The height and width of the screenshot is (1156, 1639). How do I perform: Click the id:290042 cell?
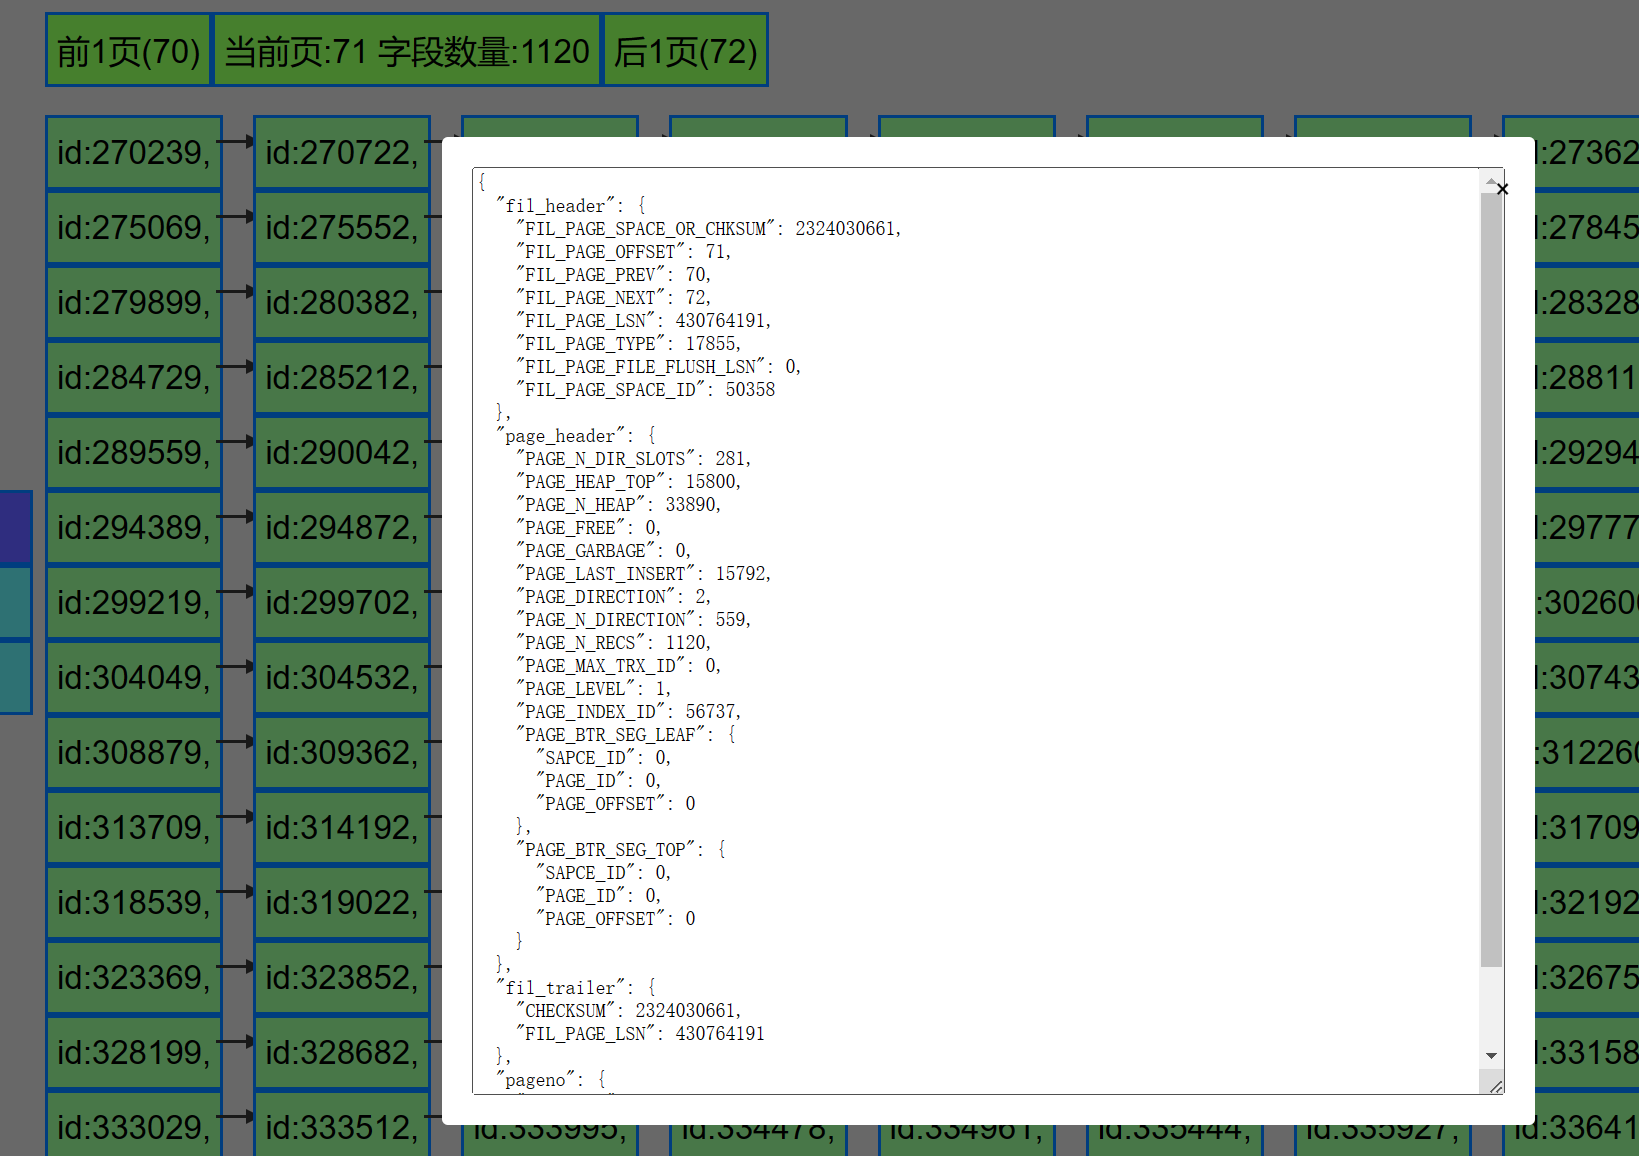pos(342,452)
